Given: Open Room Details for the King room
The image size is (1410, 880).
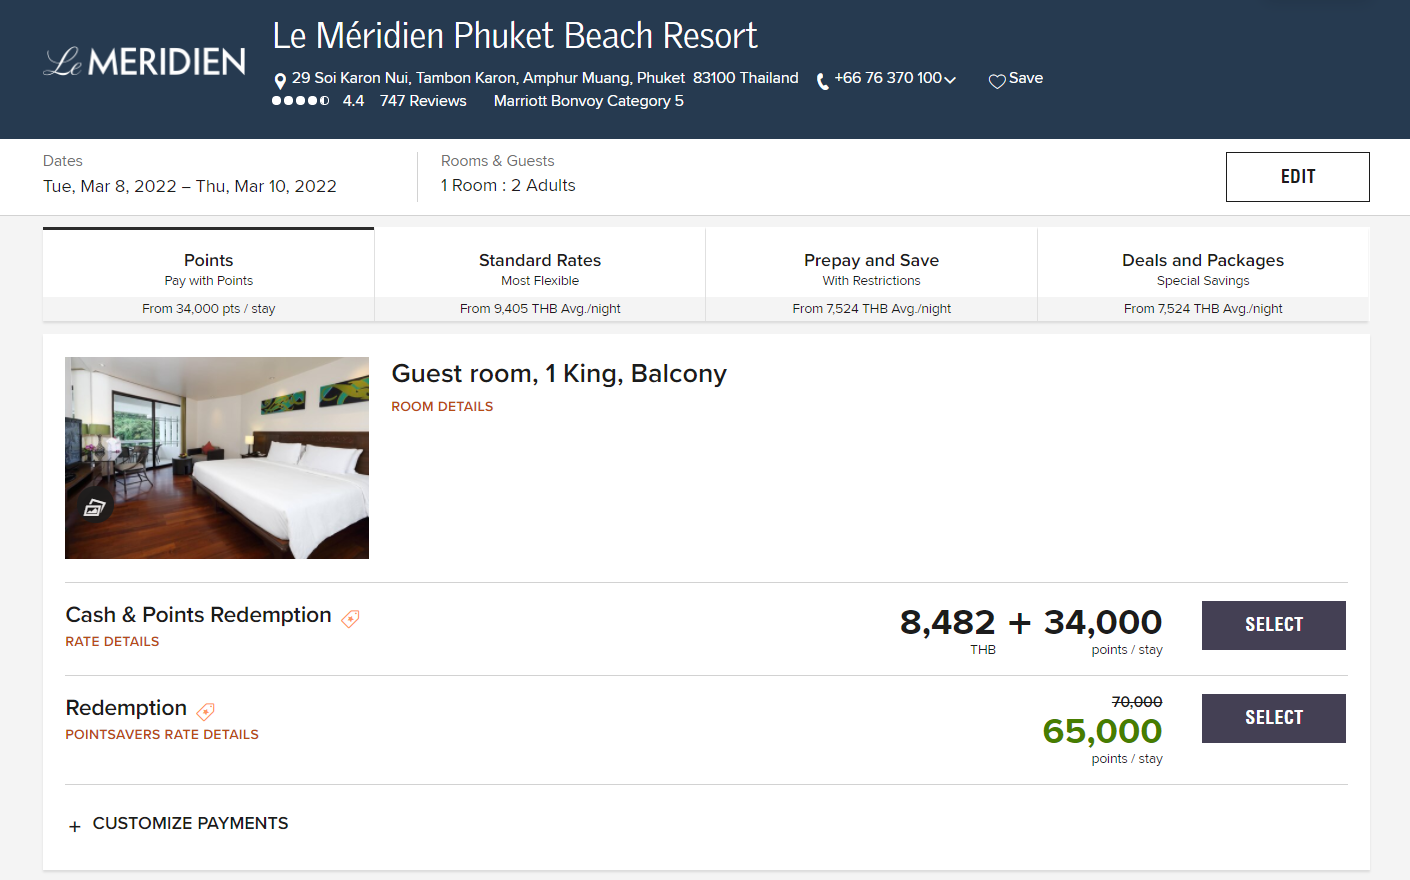Looking at the screenshot, I should pos(442,406).
